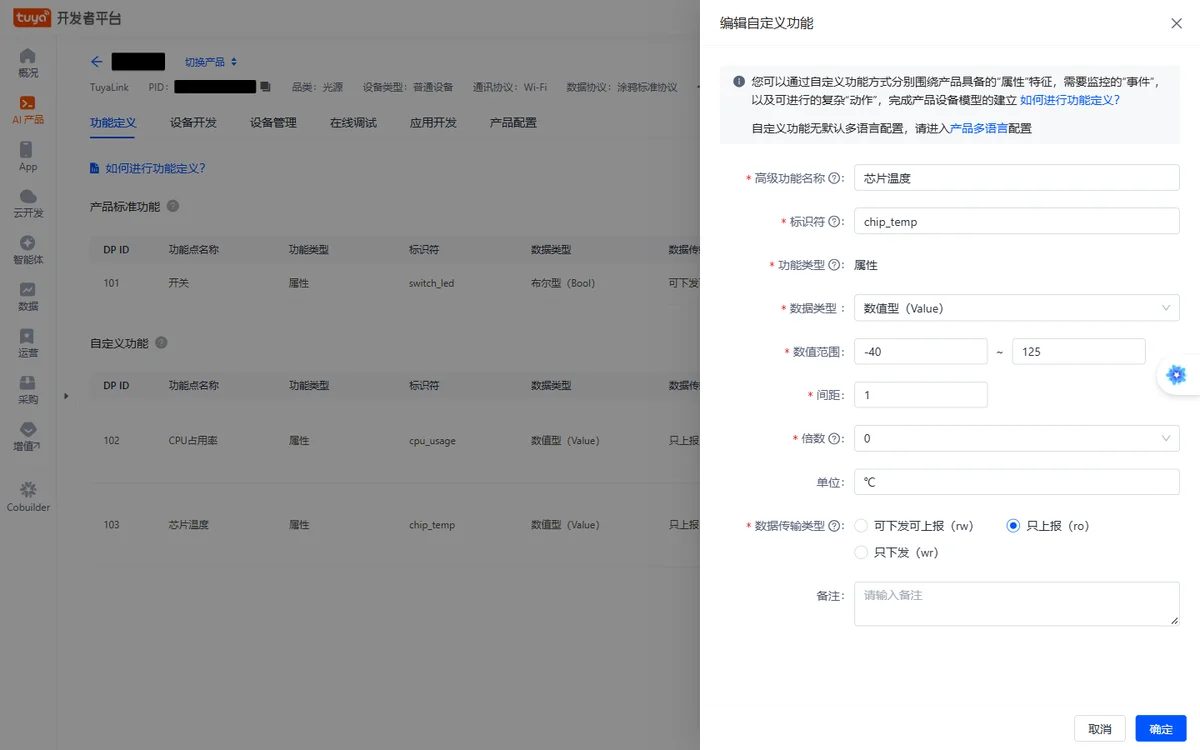This screenshot has height=750, width=1200.
Task: Open the 产品多语言 link
Action: pyautogui.click(x=978, y=128)
